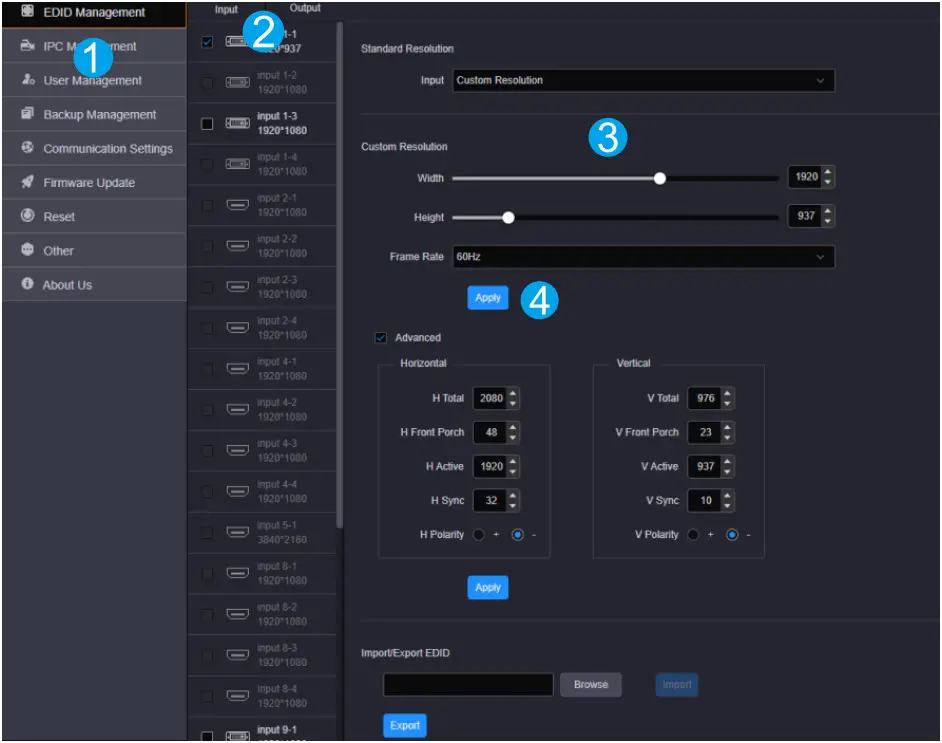Image resolution: width=942 pixels, height=743 pixels.
Task: Click the input 1-4 connector icon
Action: tap(237, 164)
